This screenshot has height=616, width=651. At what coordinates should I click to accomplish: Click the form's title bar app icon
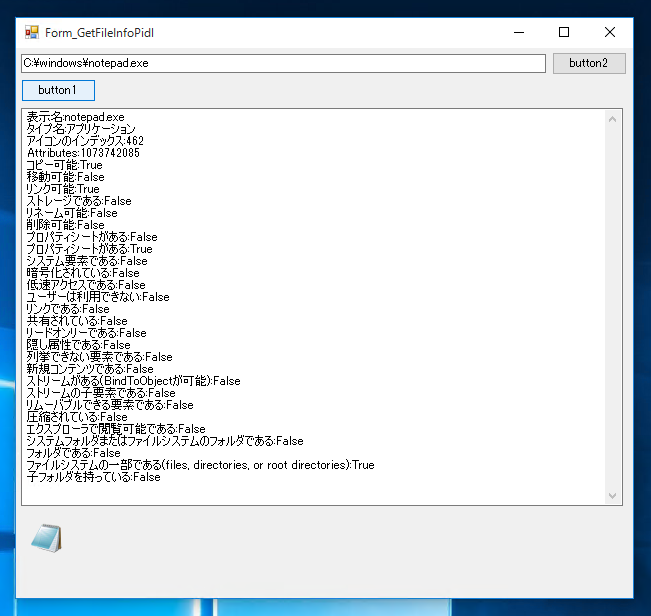32,32
